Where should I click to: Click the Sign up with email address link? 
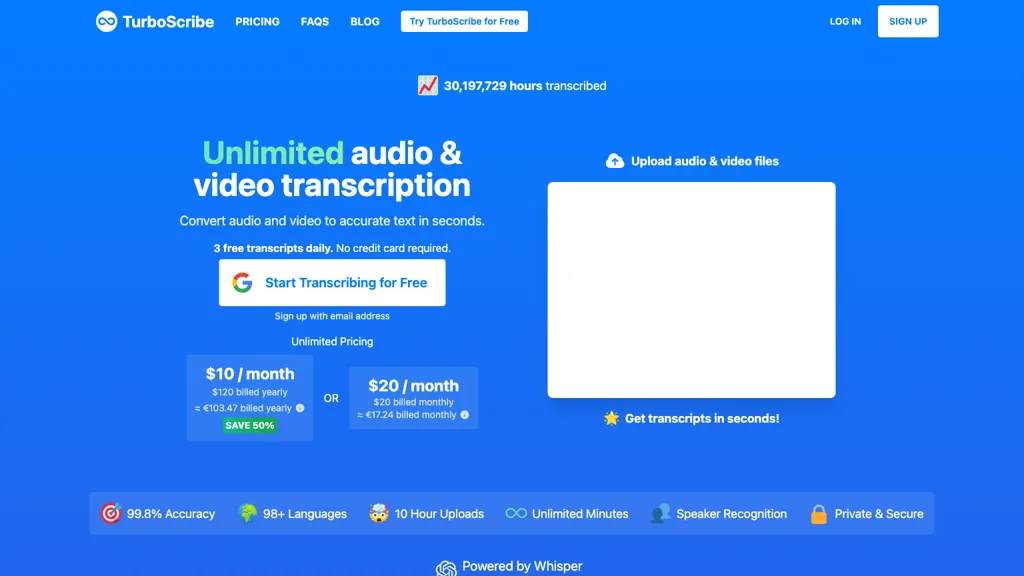click(332, 315)
